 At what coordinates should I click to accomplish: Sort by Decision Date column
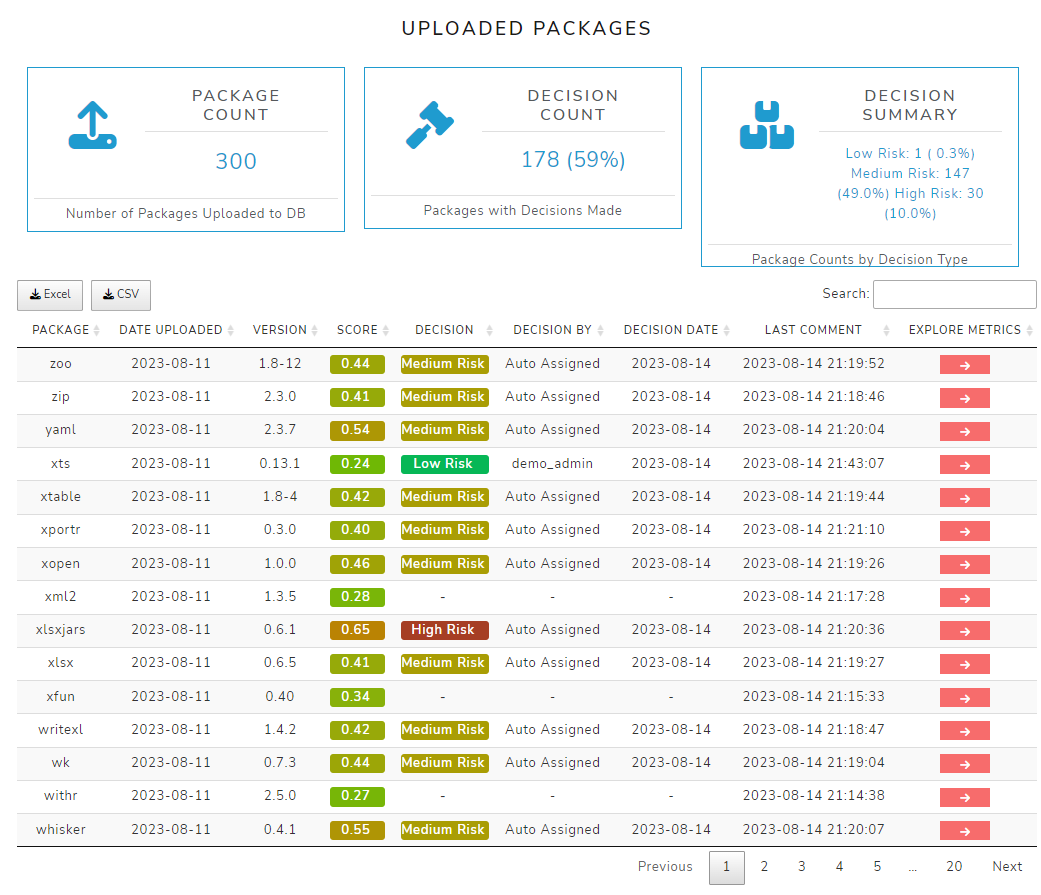[671, 330]
